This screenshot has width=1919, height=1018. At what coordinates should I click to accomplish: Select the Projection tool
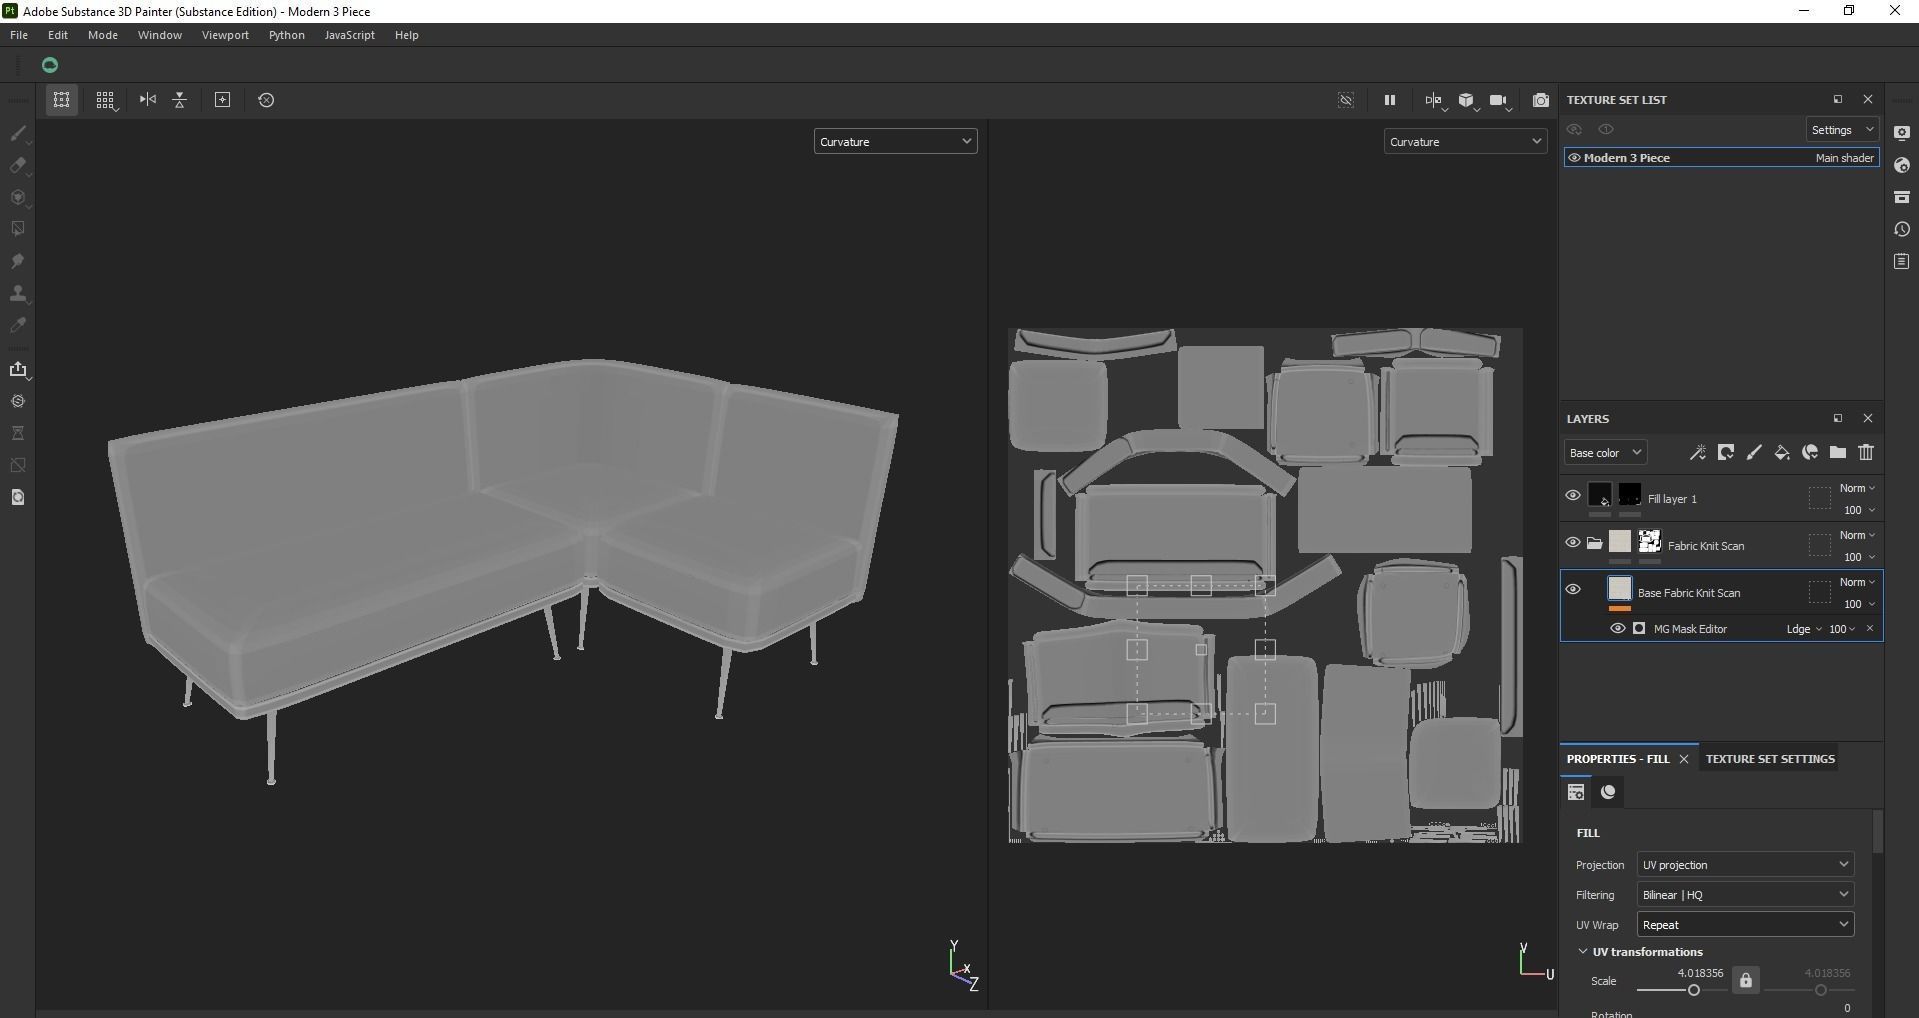[18, 197]
